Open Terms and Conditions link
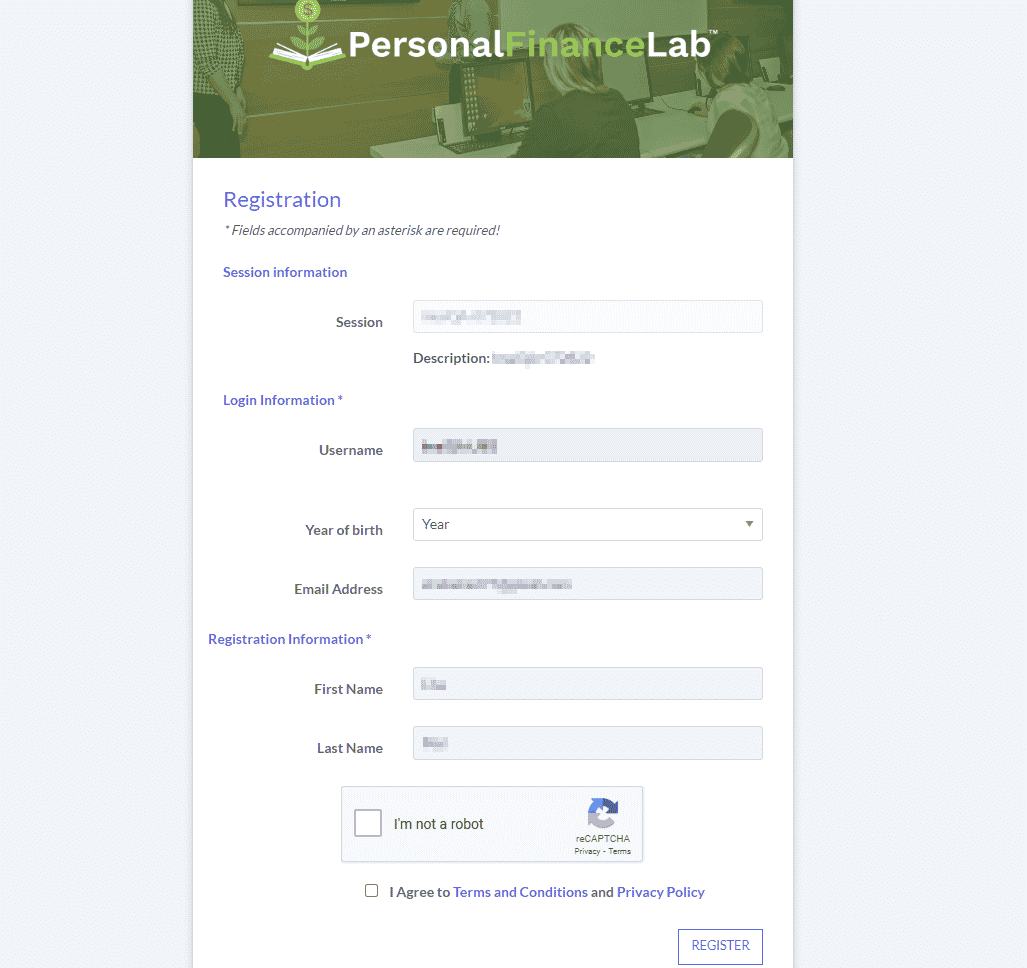Screen dimensions: 1027x968 click(520, 892)
